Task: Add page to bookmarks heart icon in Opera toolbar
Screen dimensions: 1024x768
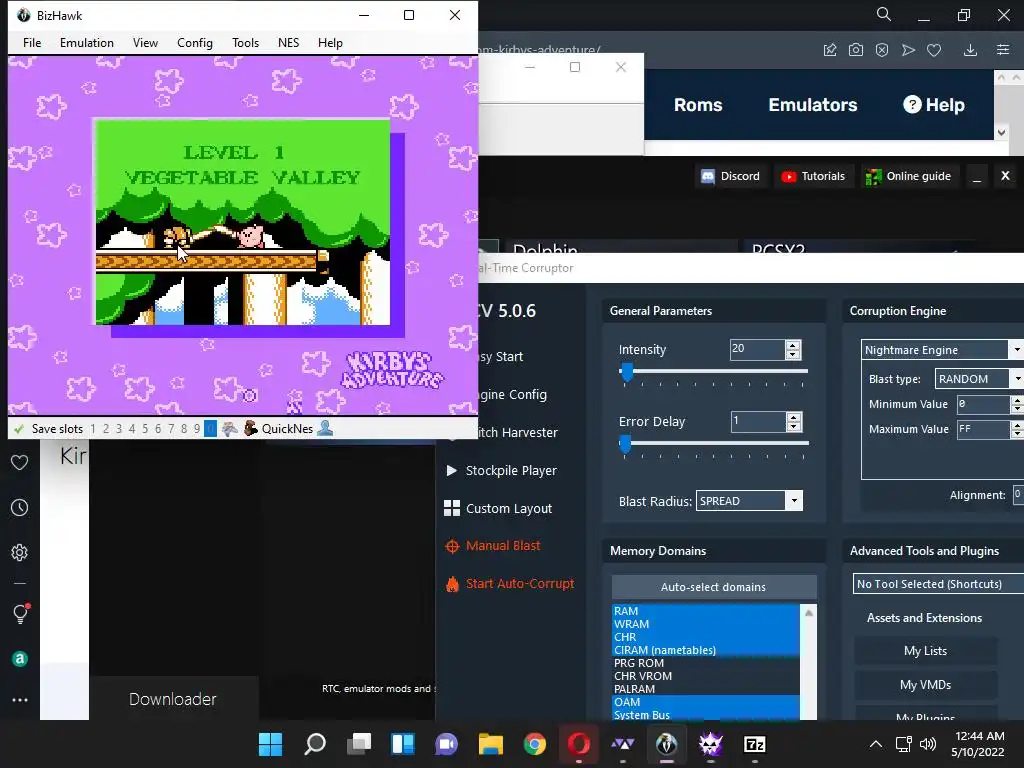Action: (x=934, y=50)
